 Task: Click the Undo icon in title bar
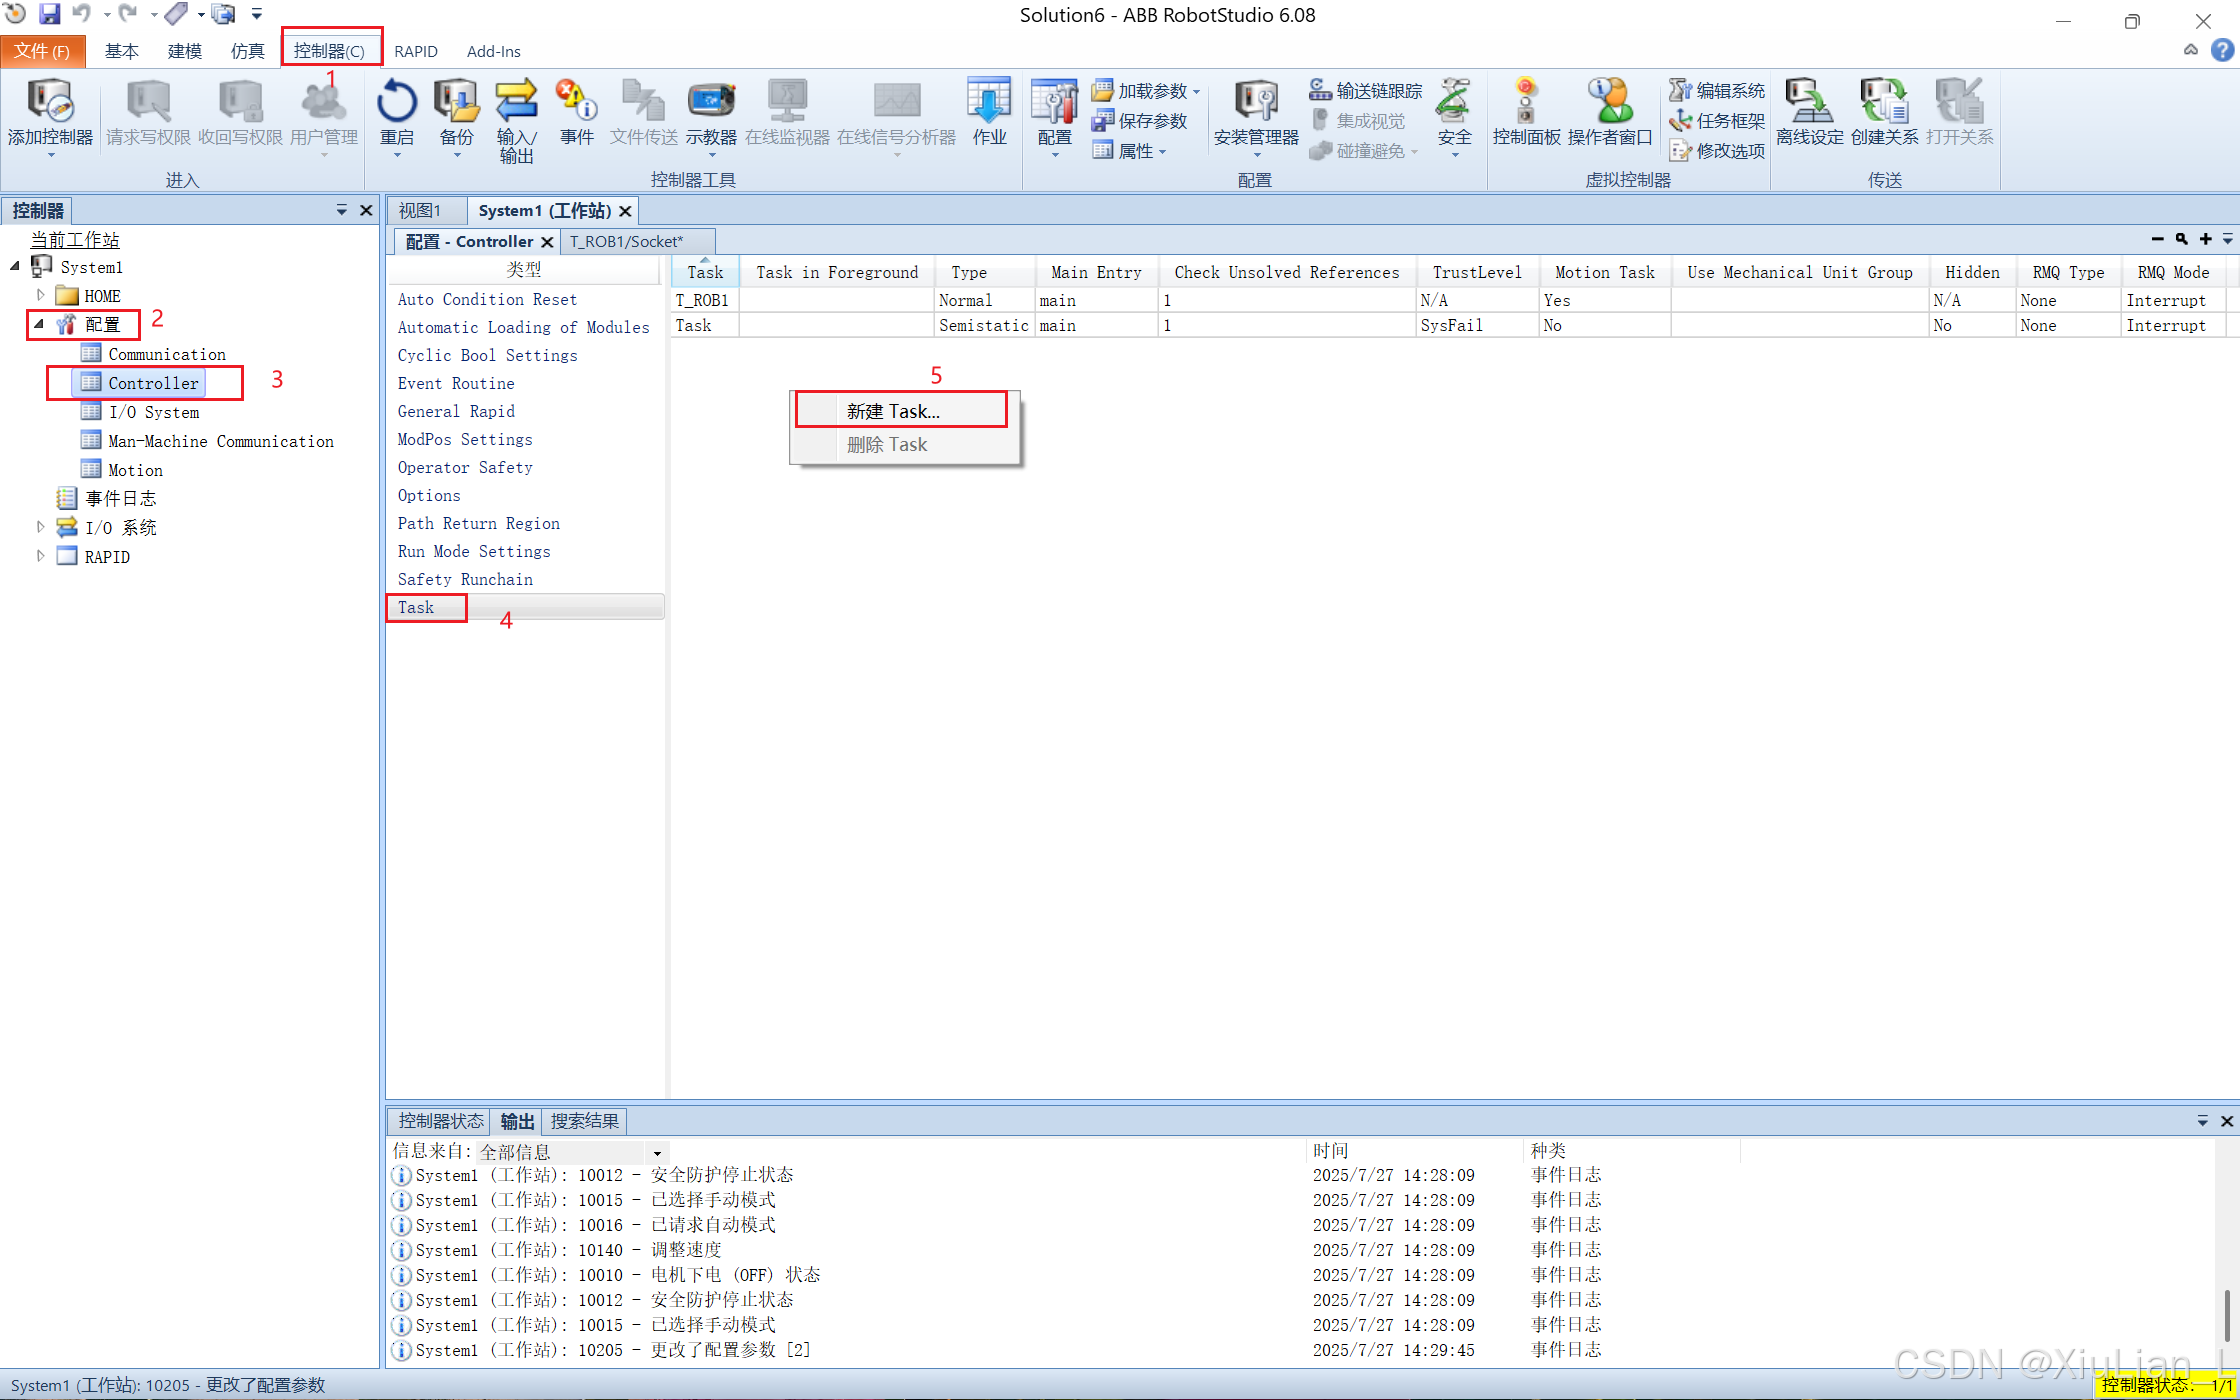[82, 14]
